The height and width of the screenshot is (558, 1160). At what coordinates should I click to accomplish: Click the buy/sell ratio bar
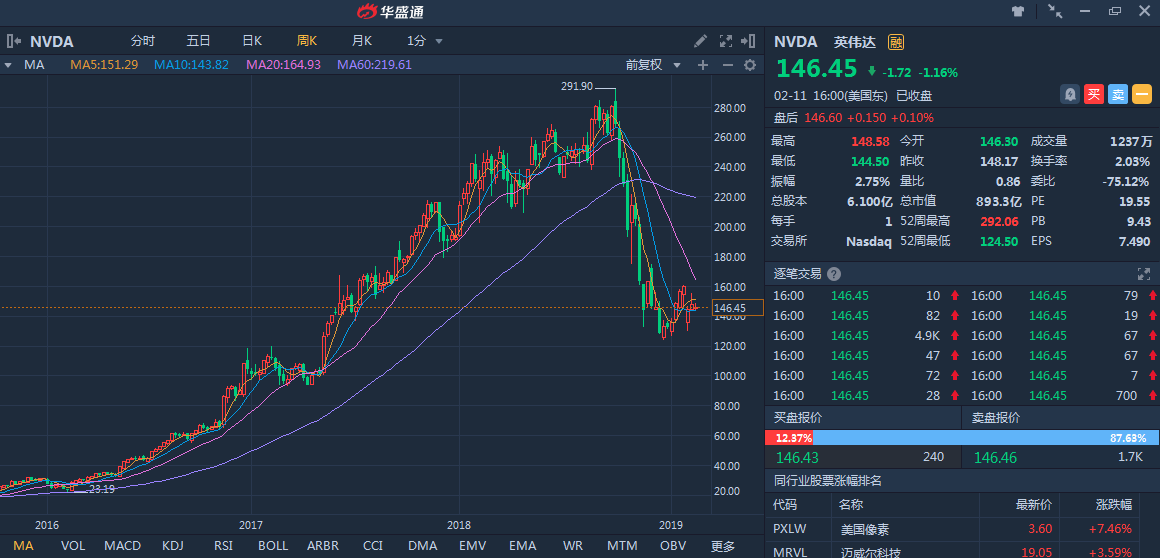coord(962,438)
